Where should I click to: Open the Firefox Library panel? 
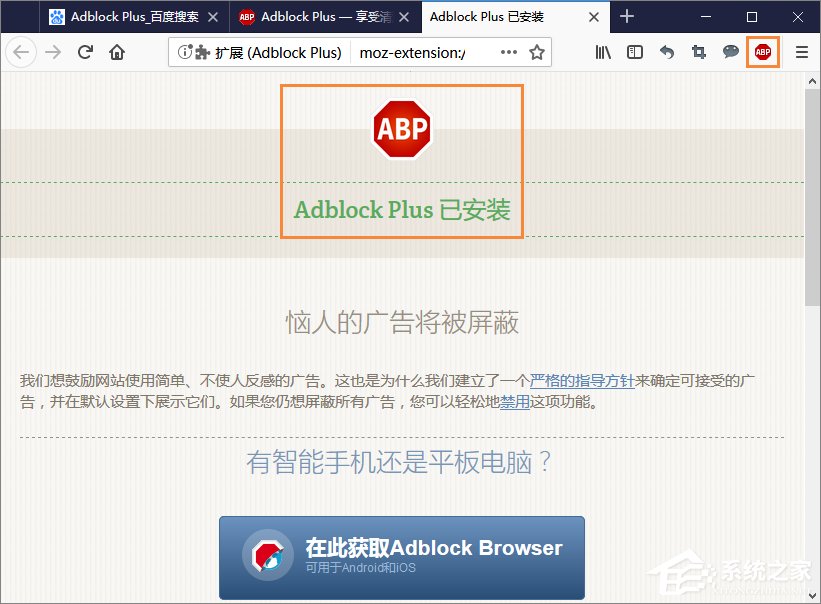(602, 52)
